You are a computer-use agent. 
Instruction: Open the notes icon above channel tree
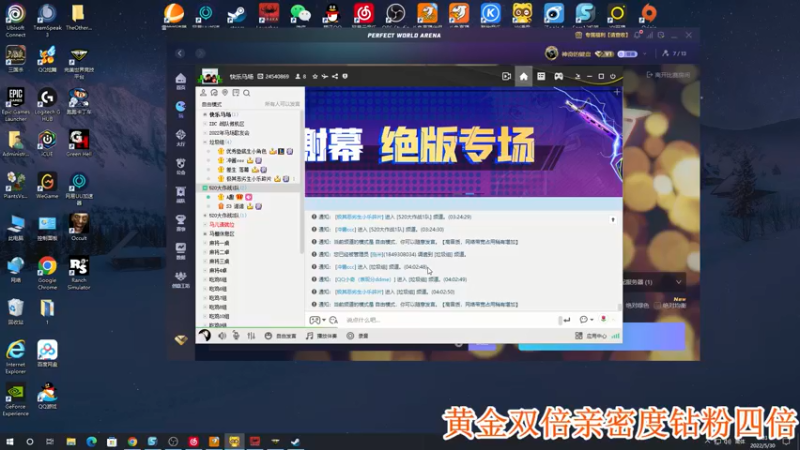pos(236,93)
